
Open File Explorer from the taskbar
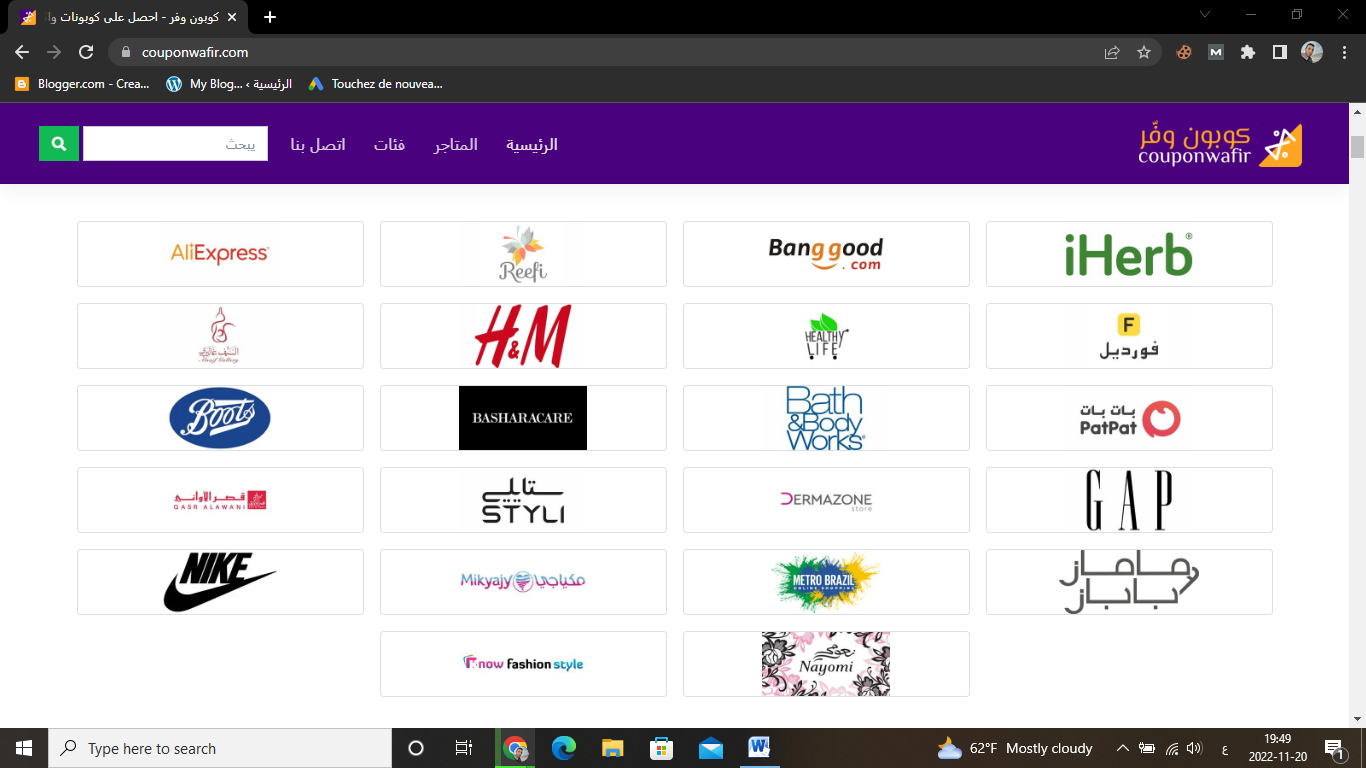point(613,748)
